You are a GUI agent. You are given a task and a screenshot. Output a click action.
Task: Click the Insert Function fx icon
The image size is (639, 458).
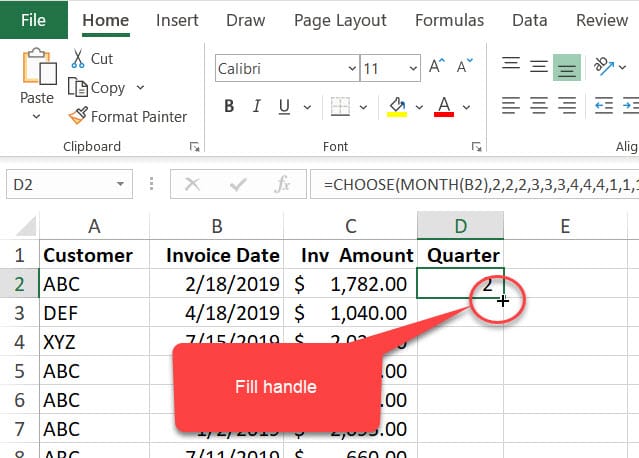coord(283,184)
